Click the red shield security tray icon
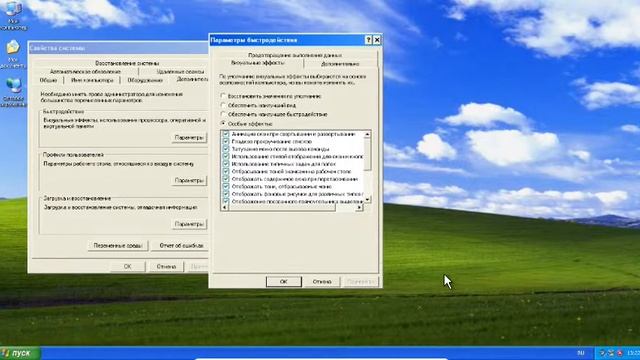640x360 pixels. 620,353
